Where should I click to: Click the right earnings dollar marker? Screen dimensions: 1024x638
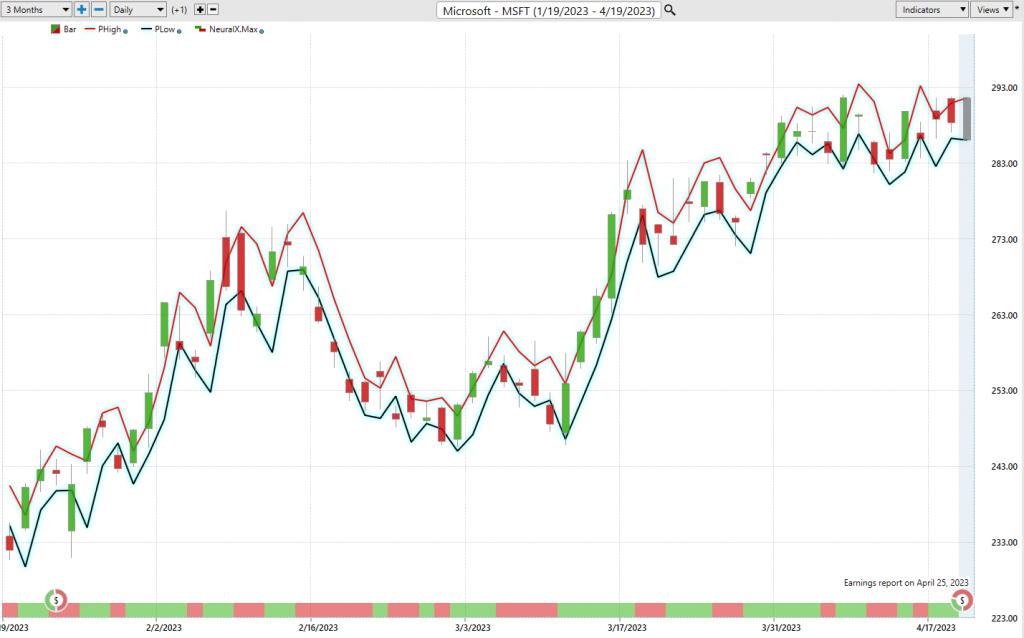[x=962, y=600]
